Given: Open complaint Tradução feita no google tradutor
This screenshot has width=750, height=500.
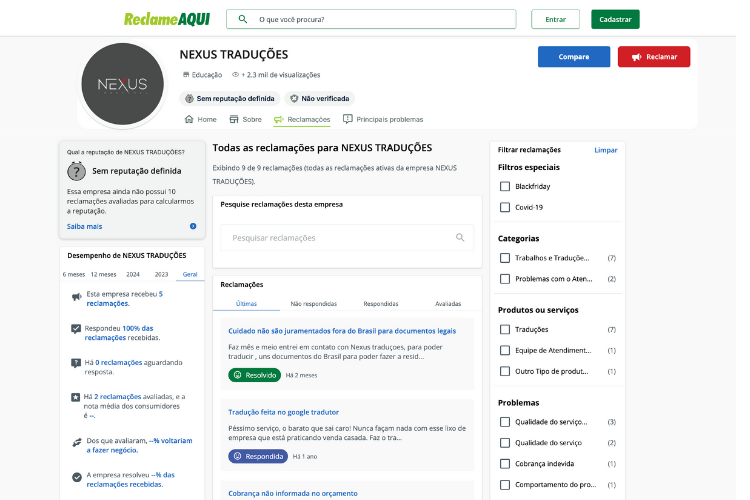Looking at the screenshot, I should point(283,412).
